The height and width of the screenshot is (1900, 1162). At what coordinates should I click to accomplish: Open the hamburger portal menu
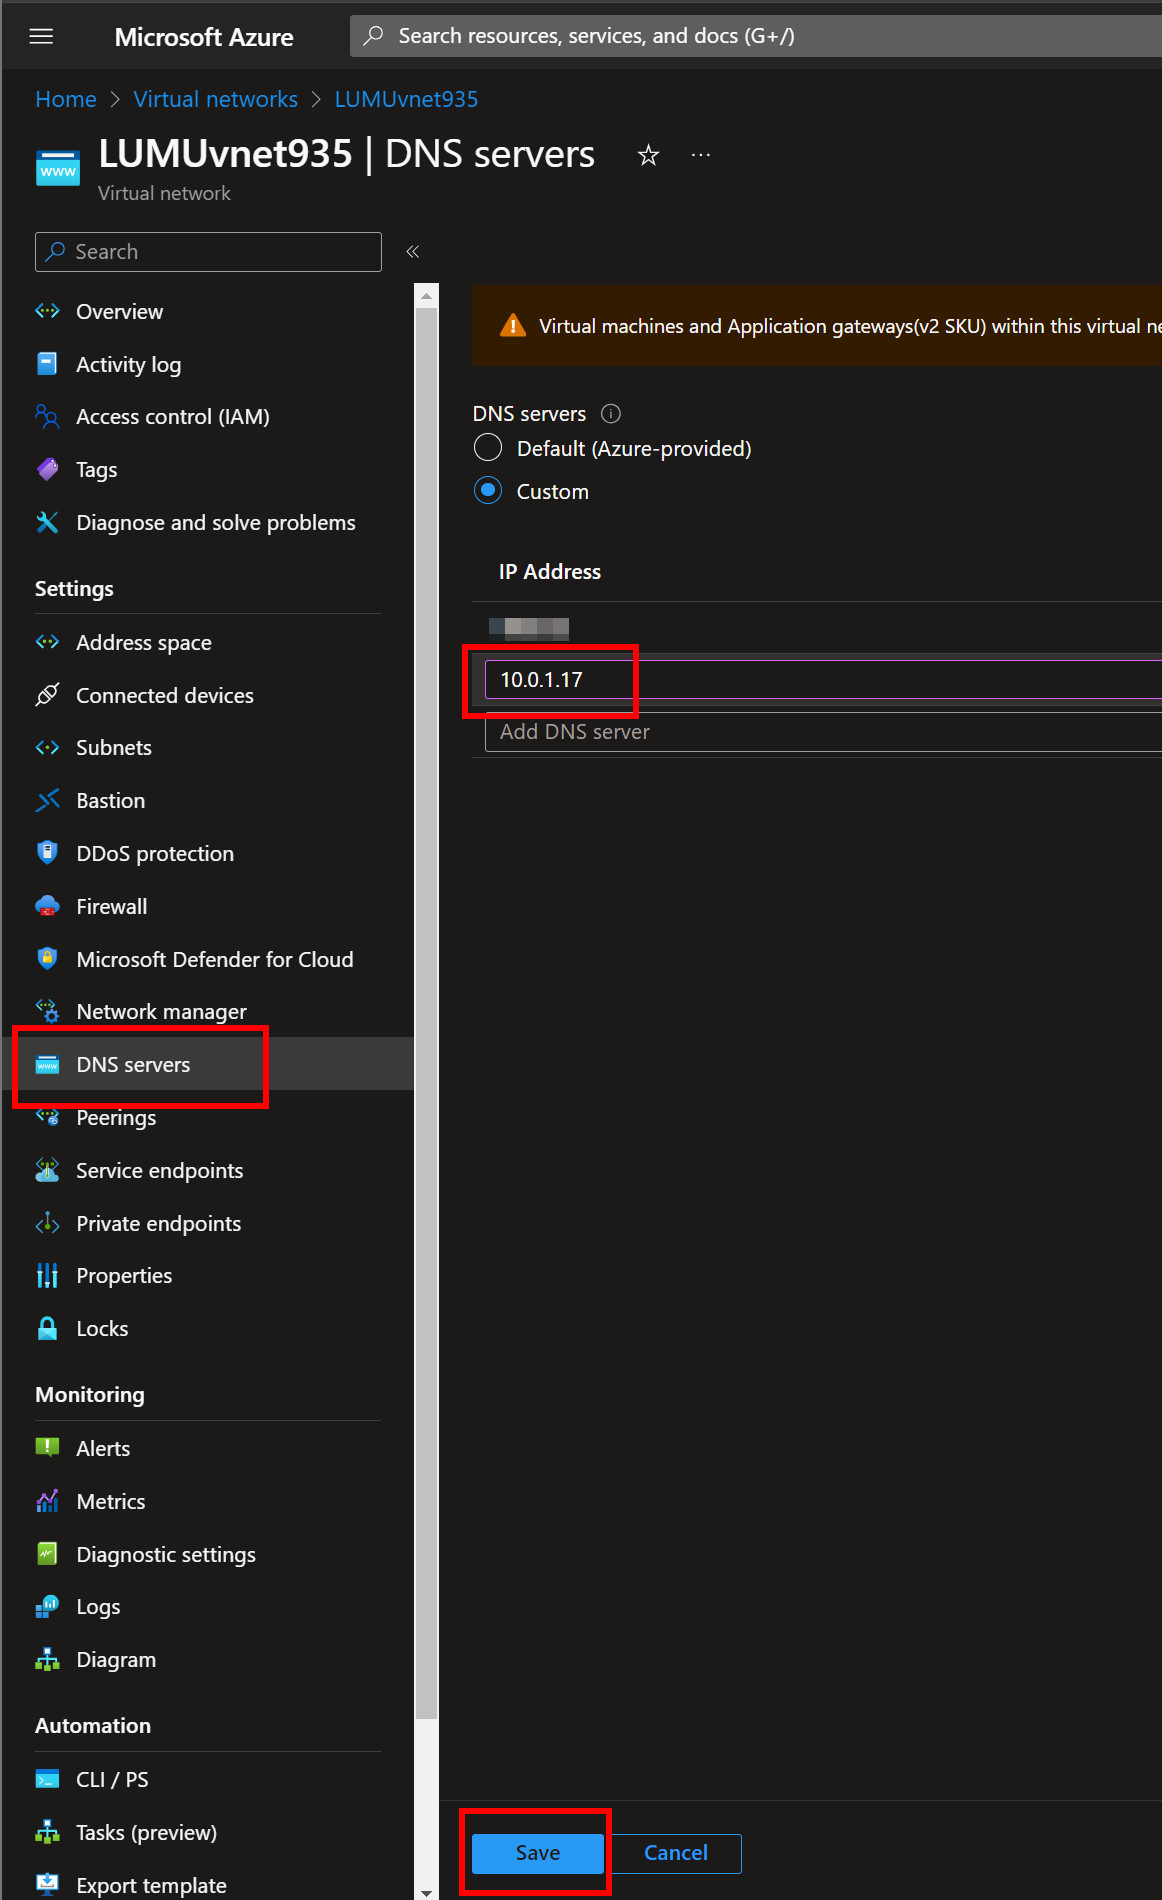pos(41,37)
